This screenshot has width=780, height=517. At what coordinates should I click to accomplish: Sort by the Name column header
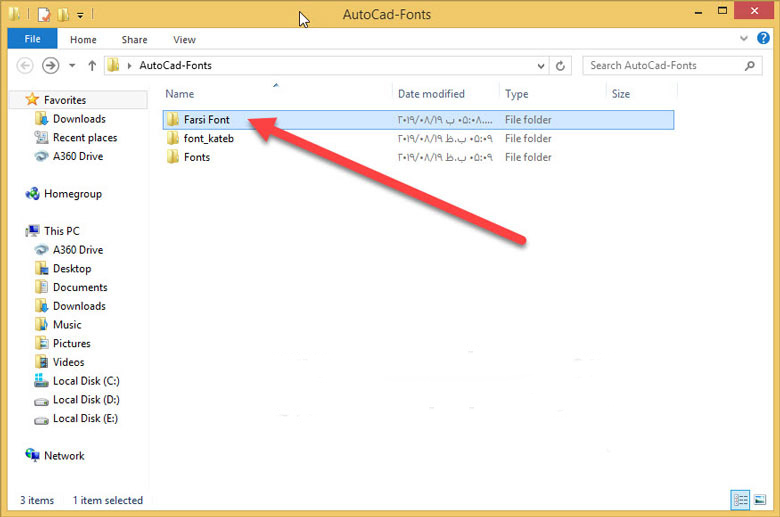(x=180, y=94)
